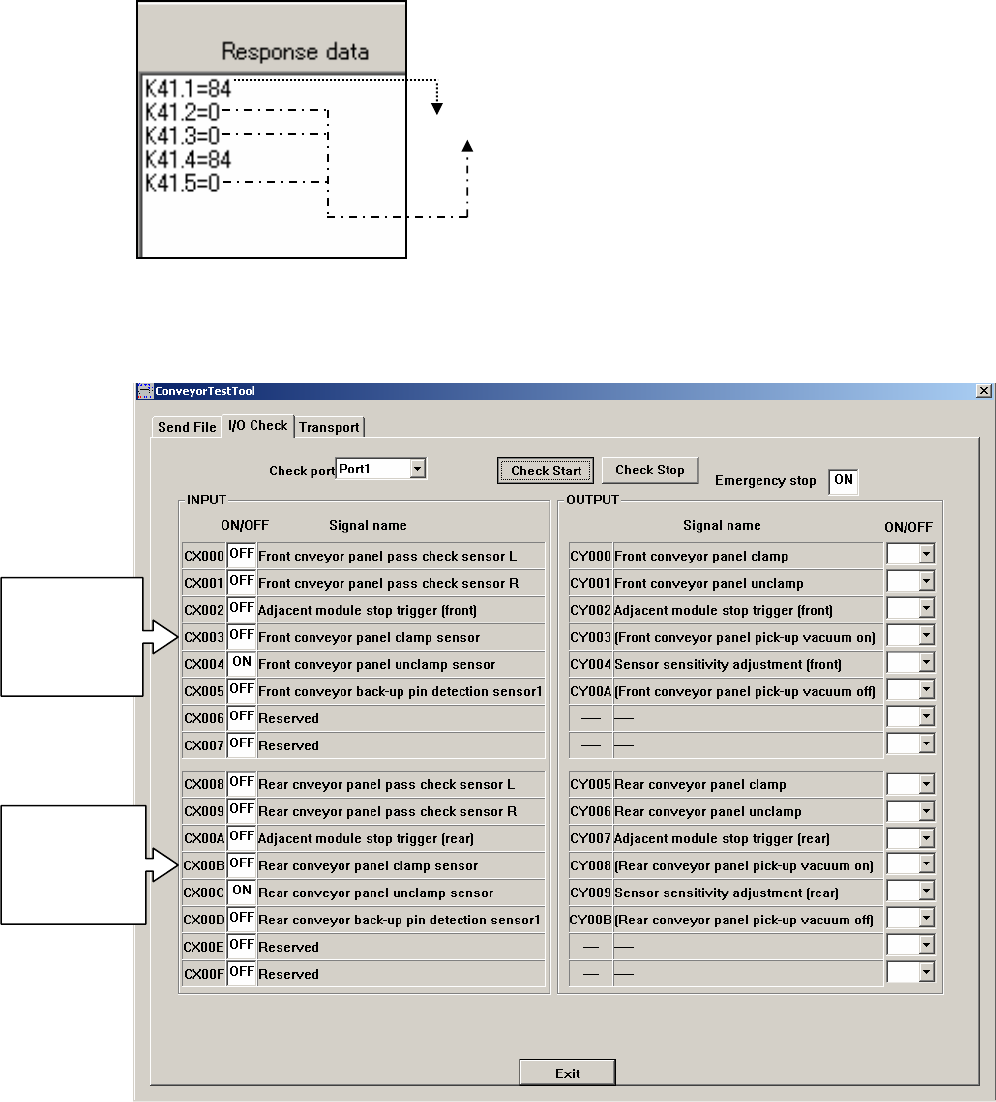Click the CX003 OFF status field

[x=242, y=636]
